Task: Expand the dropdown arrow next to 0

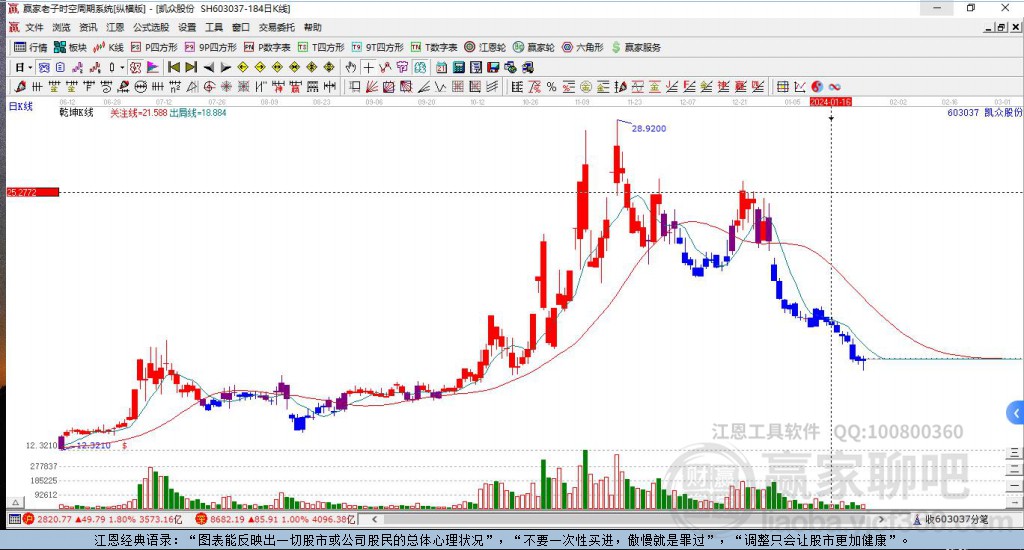Action: tap(122, 67)
